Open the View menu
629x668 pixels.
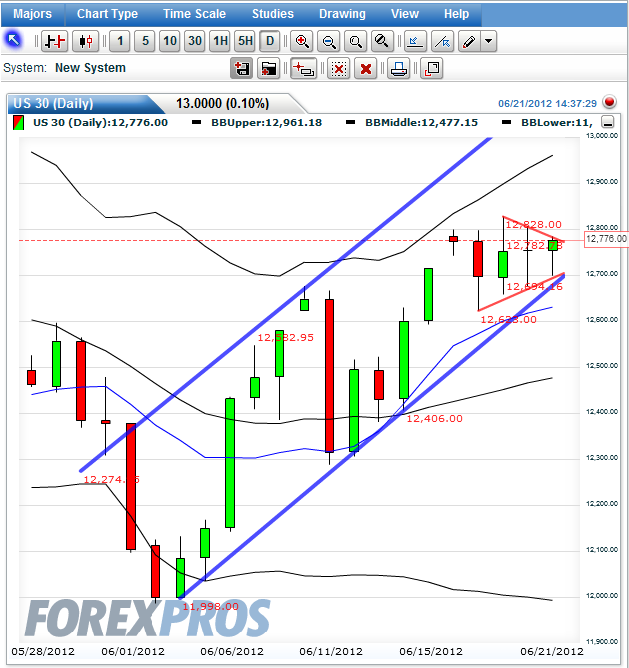405,14
